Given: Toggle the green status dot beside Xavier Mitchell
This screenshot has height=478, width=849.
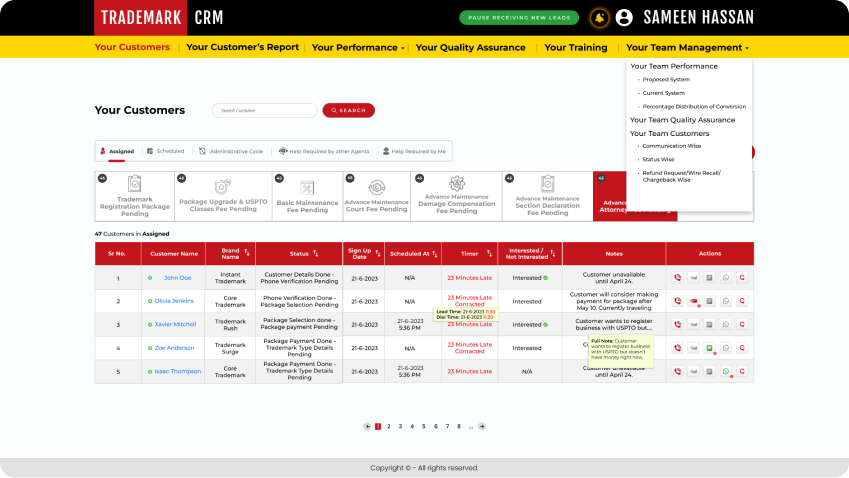Looking at the screenshot, I should [150, 325].
